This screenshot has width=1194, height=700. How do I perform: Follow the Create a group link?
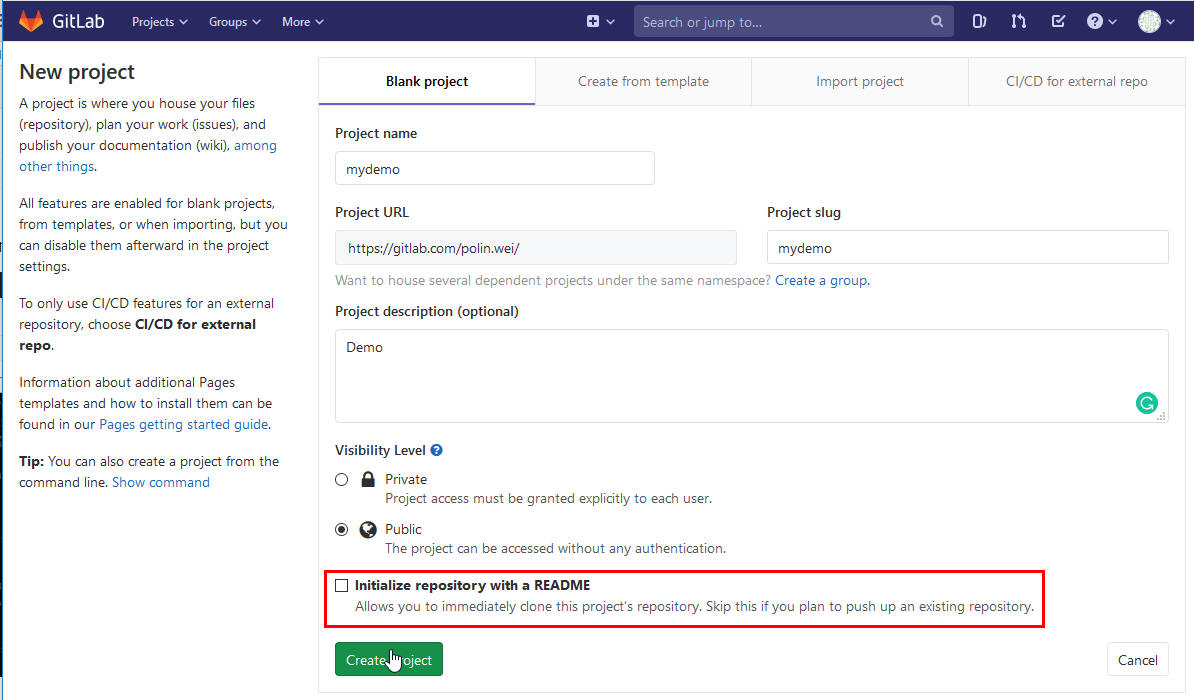click(x=821, y=280)
